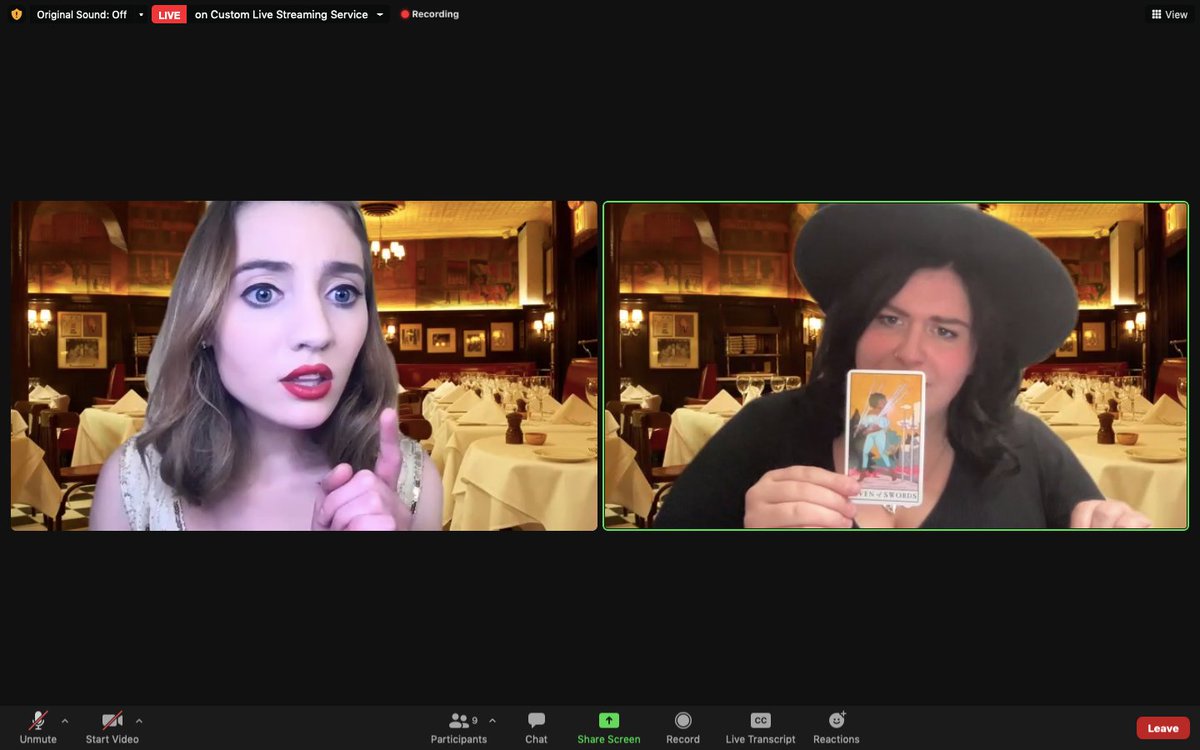The width and height of the screenshot is (1200, 750).
Task: Click the red Leave button
Action: [x=1163, y=728]
